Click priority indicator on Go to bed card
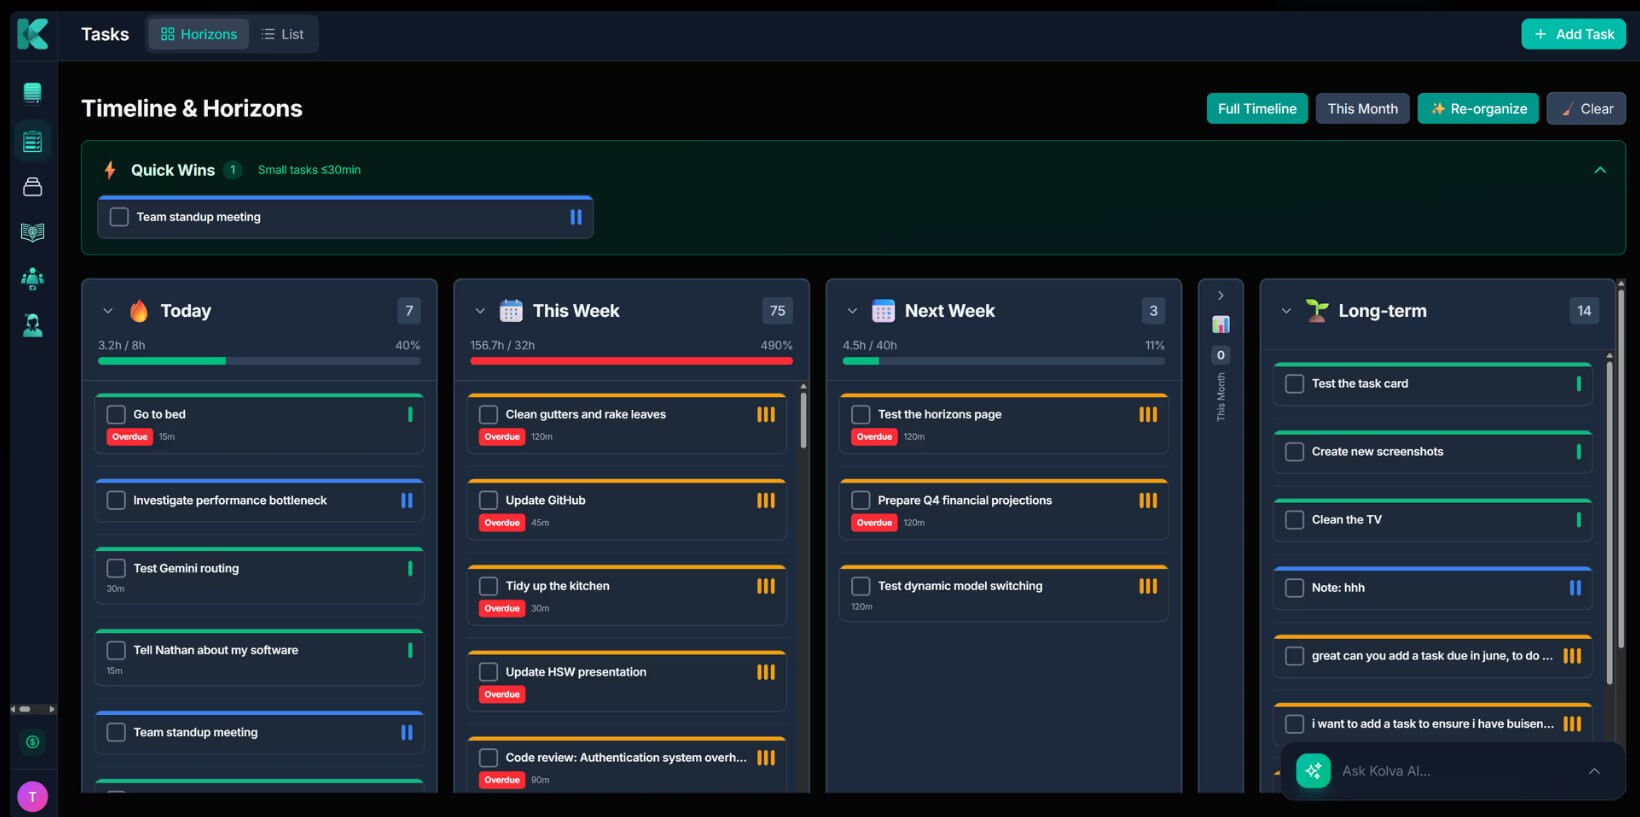The height and width of the screenshot is (817, 1640). 410,415
